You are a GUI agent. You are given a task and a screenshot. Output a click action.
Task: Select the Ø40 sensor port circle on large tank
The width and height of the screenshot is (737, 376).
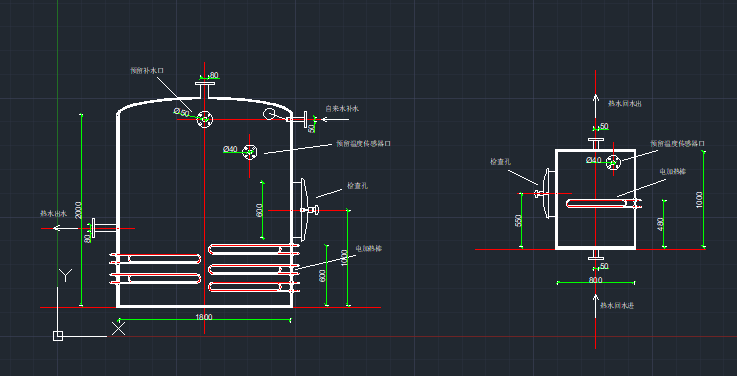(x=250, y=151)
